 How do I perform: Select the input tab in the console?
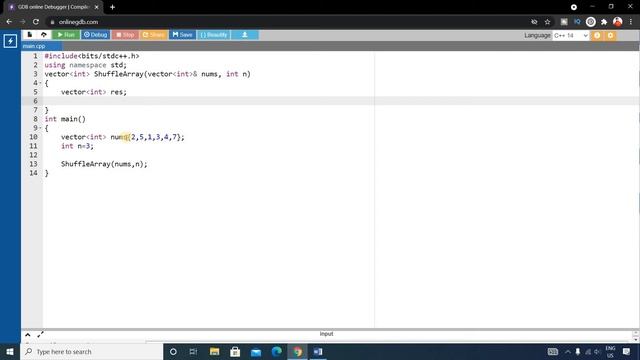coord(326,334)
